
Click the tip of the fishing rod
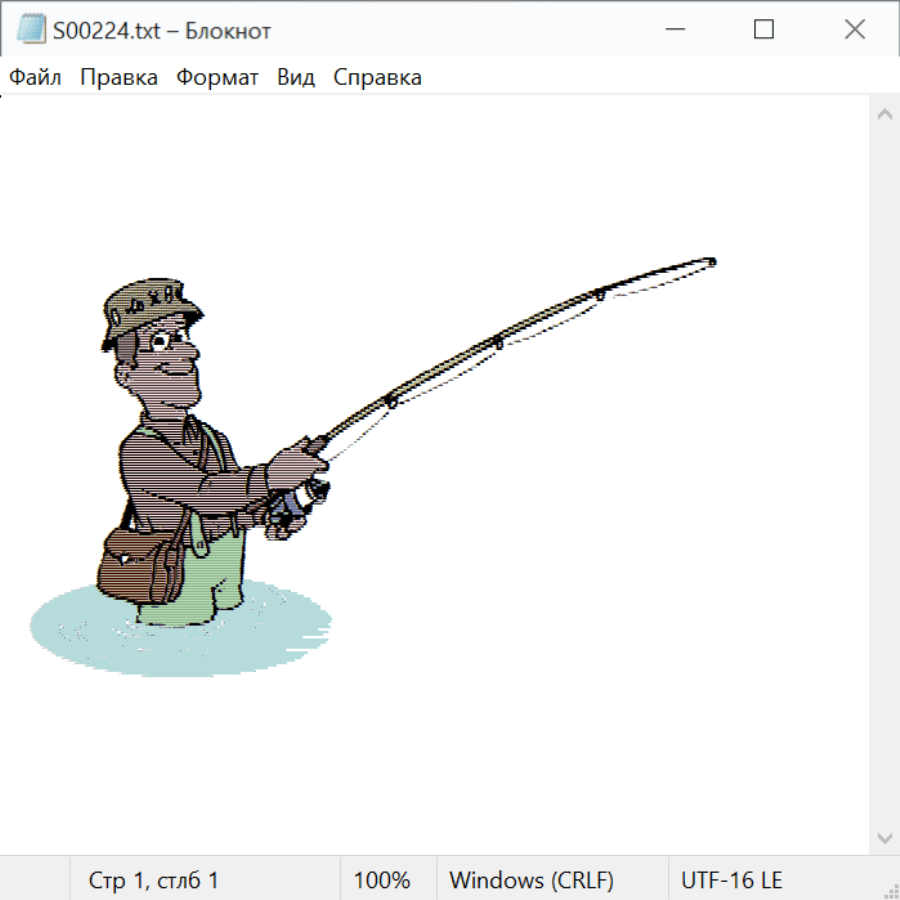[x=710, y=263]
